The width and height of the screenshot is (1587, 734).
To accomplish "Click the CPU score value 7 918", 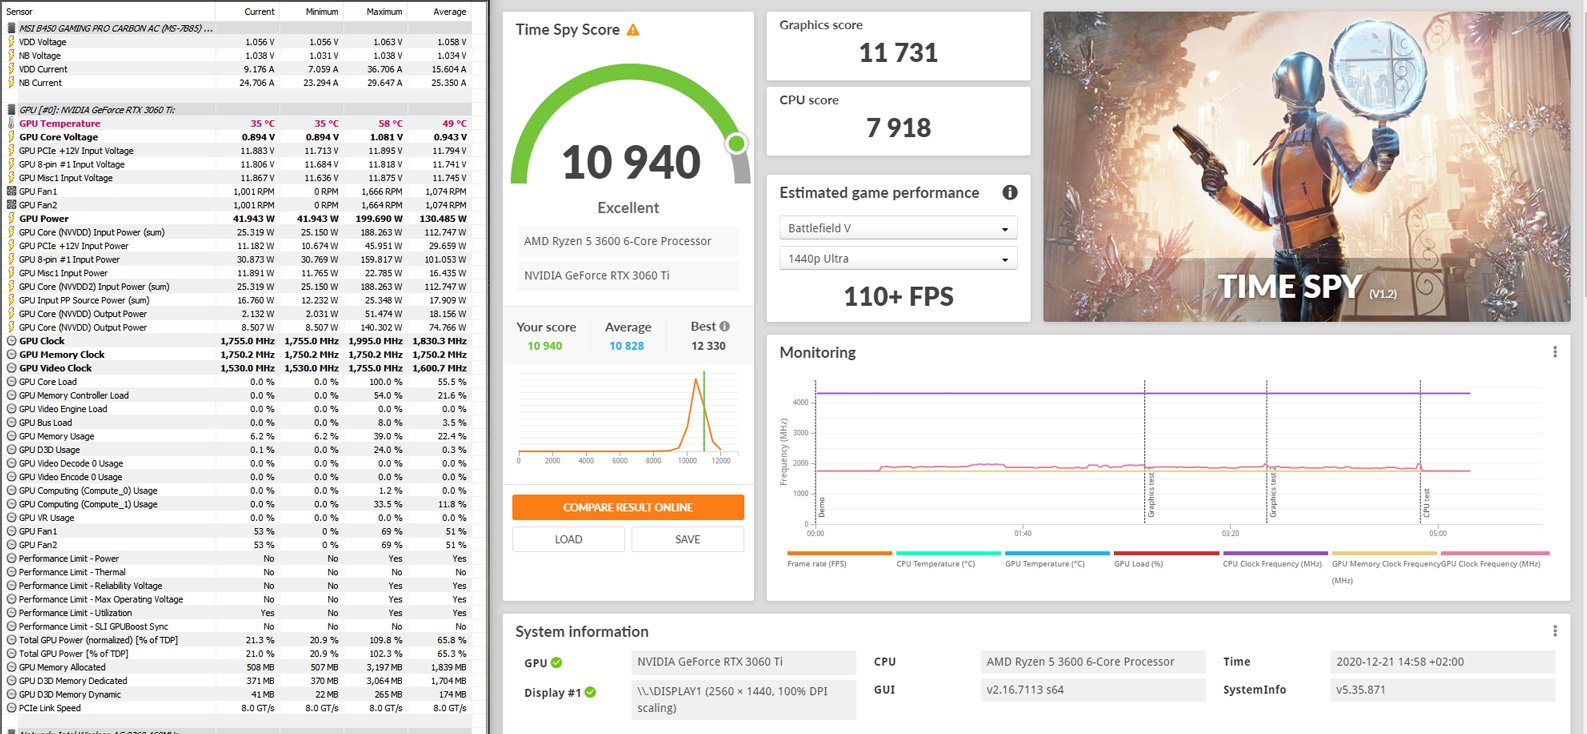I will click(898, 128).
